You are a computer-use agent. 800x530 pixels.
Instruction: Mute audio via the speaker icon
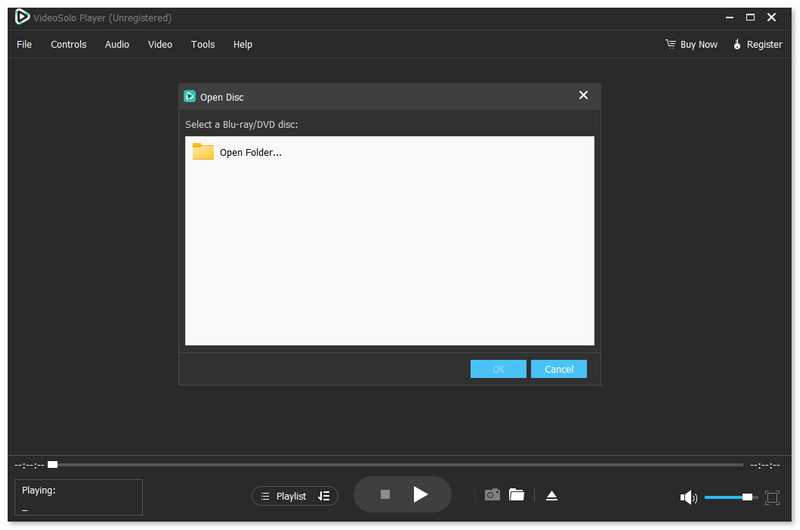point(688,497)
